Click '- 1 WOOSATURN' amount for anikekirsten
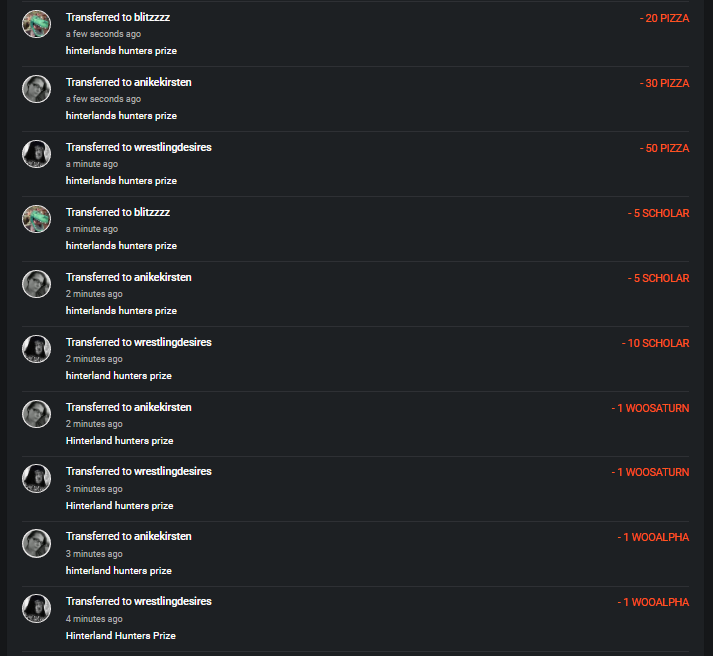Image resolution: width=713 pixels, height=656 pixels. 650,408
